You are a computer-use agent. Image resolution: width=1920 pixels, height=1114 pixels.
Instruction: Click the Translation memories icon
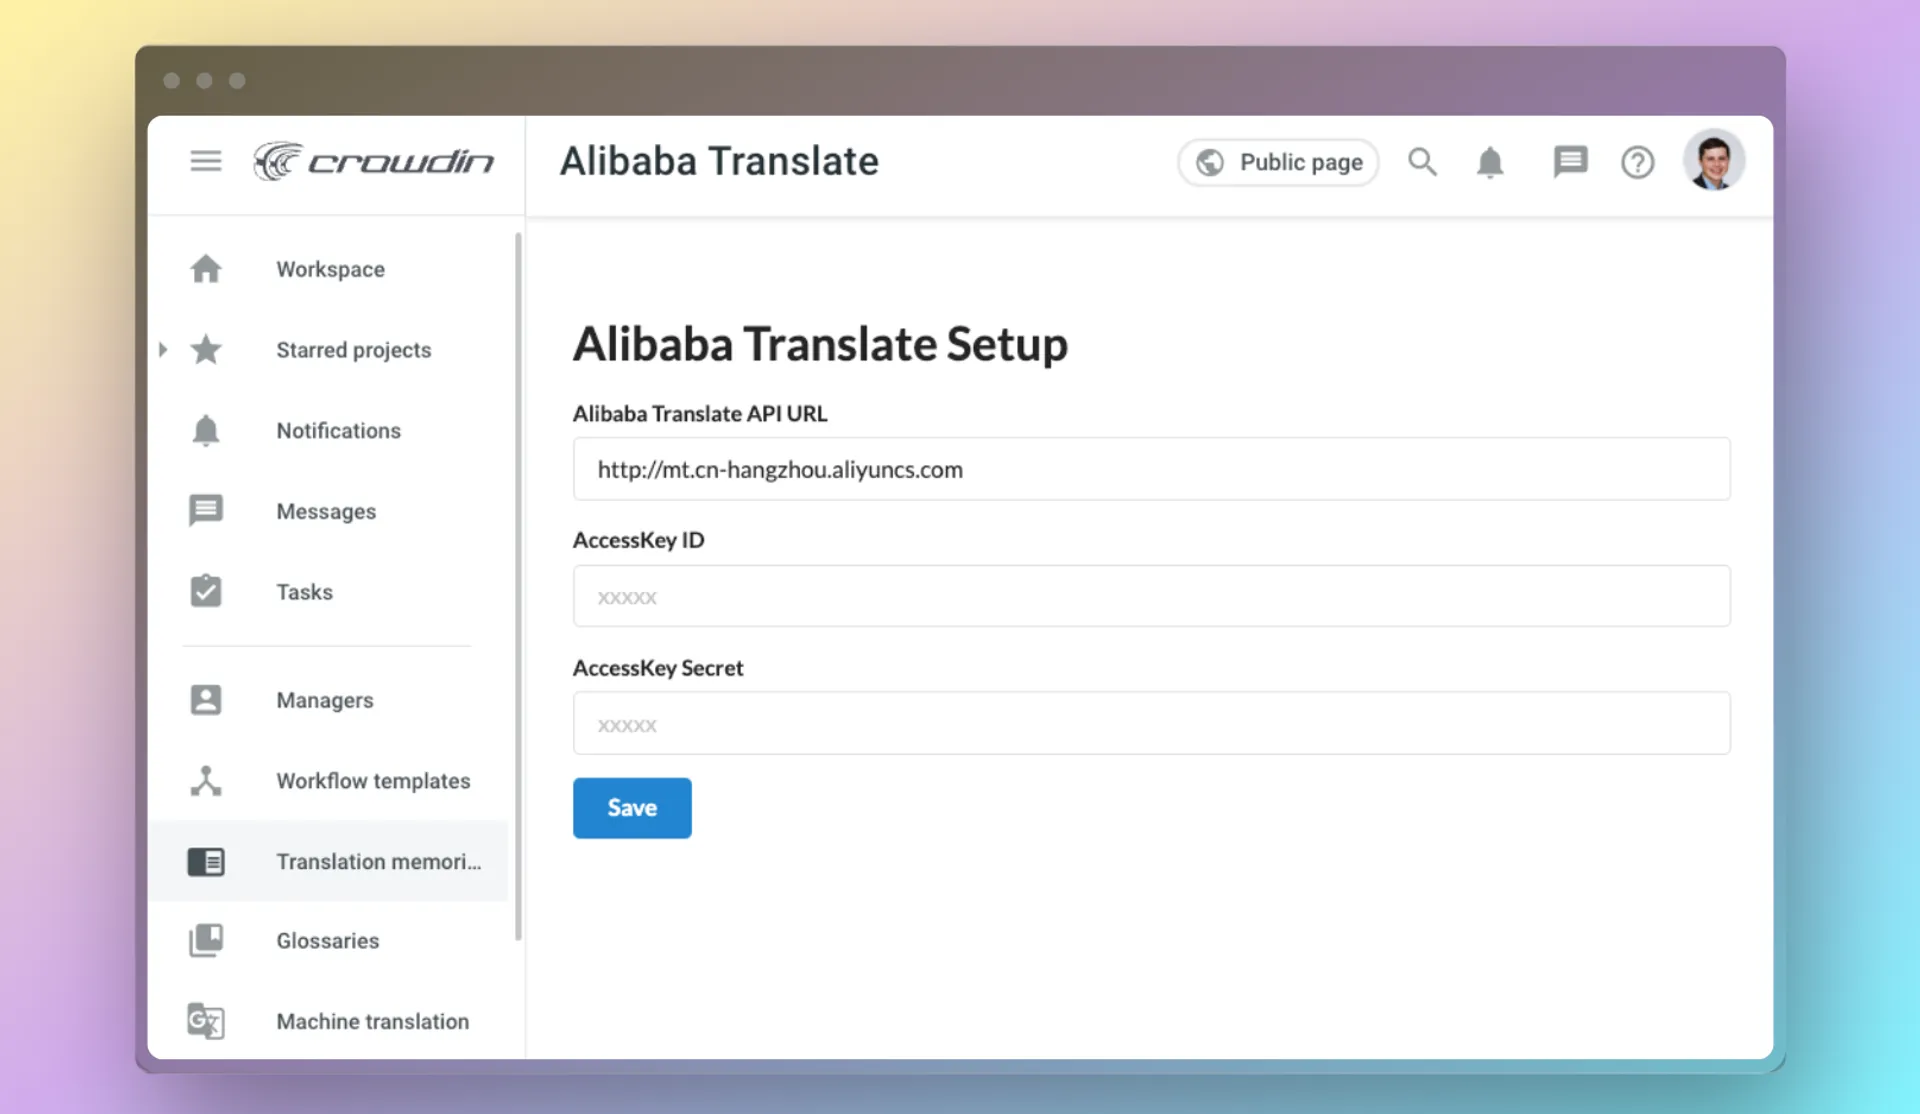pyautogui.click(x=206, y=861)
